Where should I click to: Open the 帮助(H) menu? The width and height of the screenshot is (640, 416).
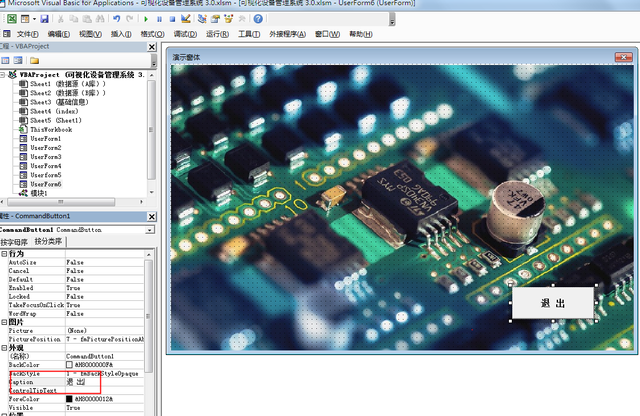[x=361, y=34]
